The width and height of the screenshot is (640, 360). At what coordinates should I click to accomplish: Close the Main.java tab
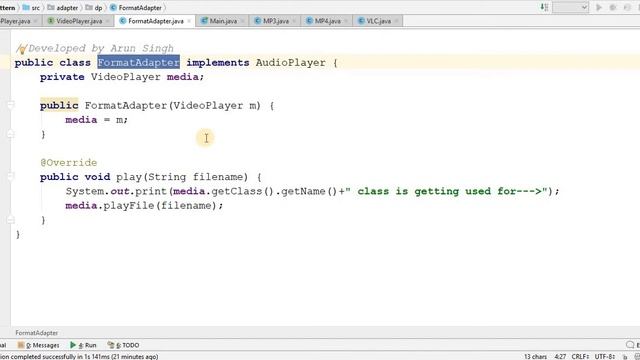point(242,21)
